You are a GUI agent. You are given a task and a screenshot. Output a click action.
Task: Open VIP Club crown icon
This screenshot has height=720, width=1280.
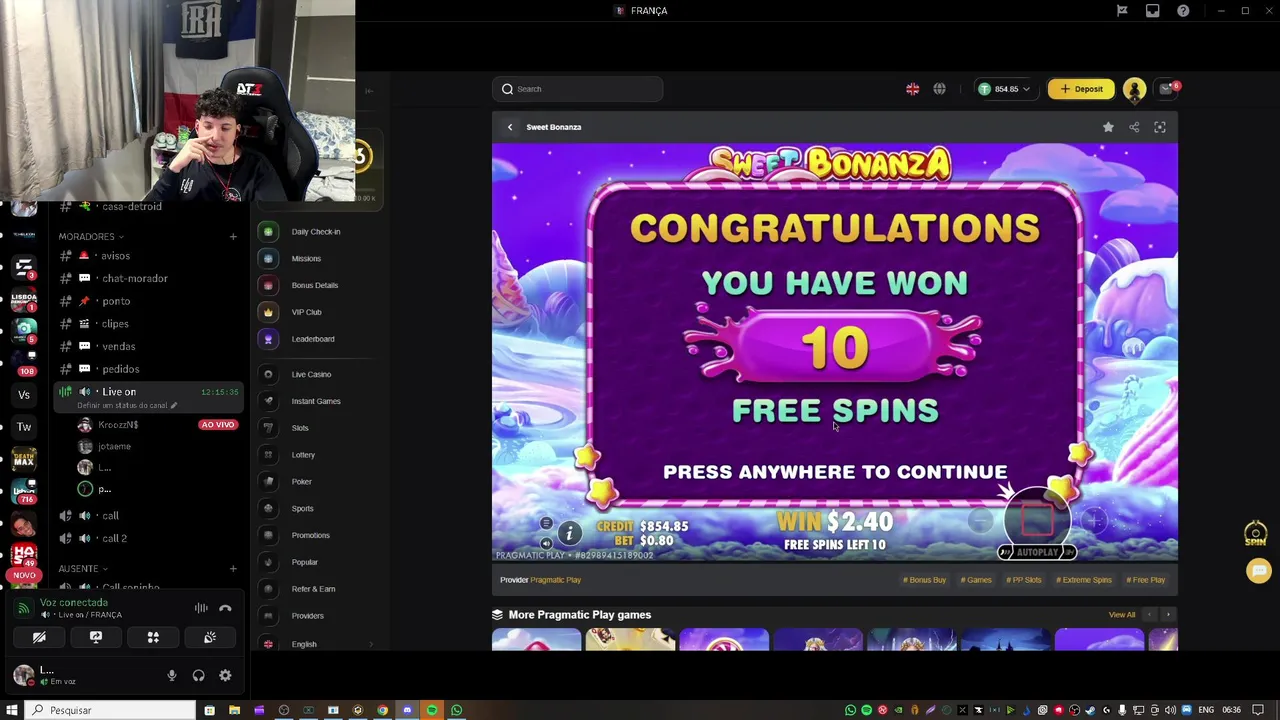pos(268,312)
